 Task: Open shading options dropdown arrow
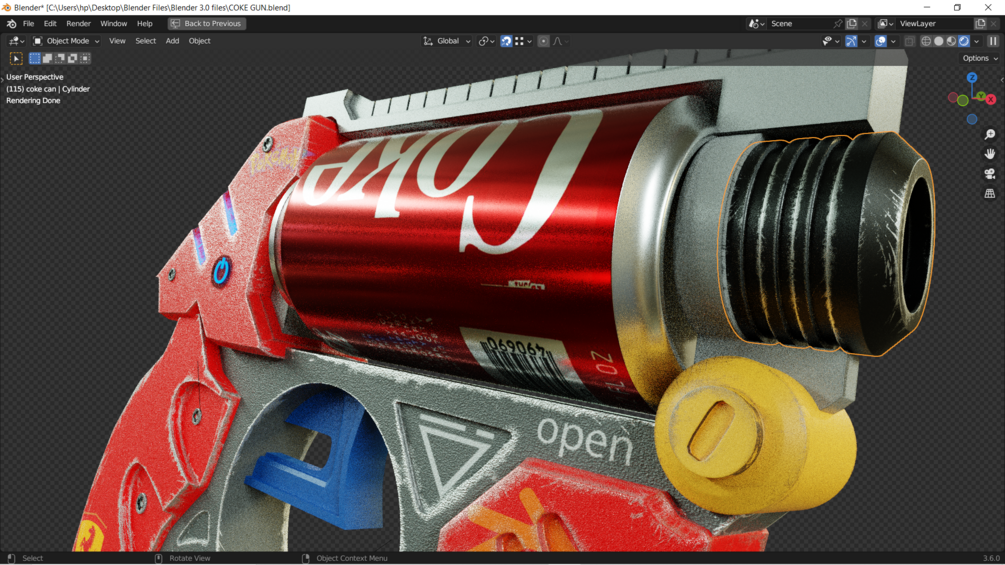977,41
